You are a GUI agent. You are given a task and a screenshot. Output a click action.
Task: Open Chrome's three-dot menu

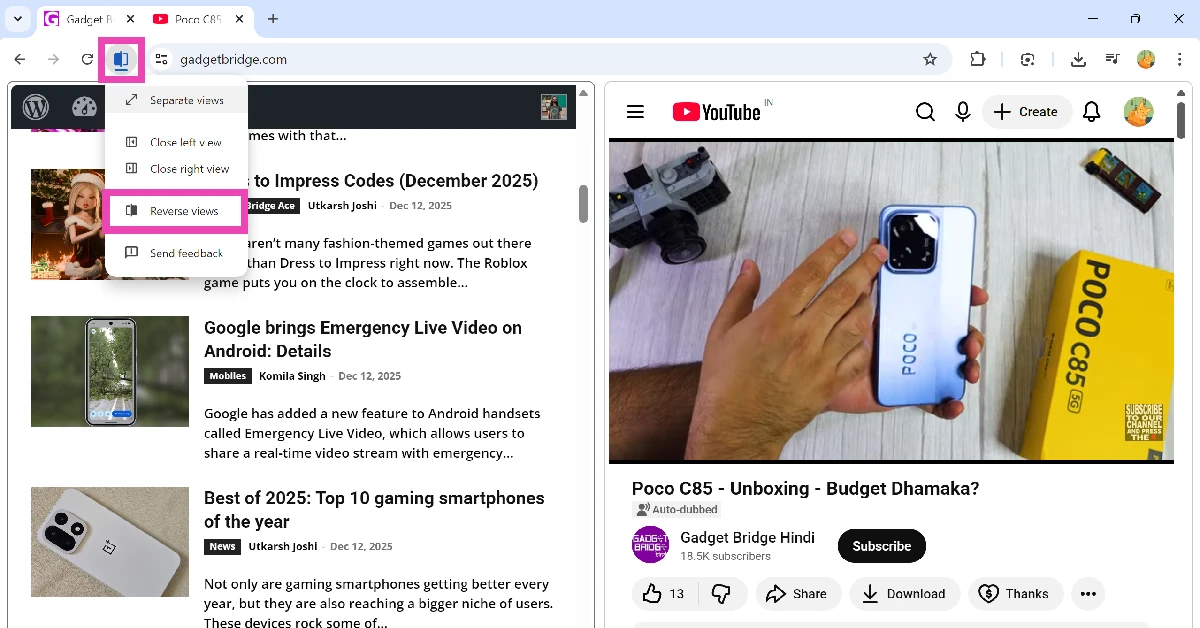pyautogui.click(x=1180, y=59)
